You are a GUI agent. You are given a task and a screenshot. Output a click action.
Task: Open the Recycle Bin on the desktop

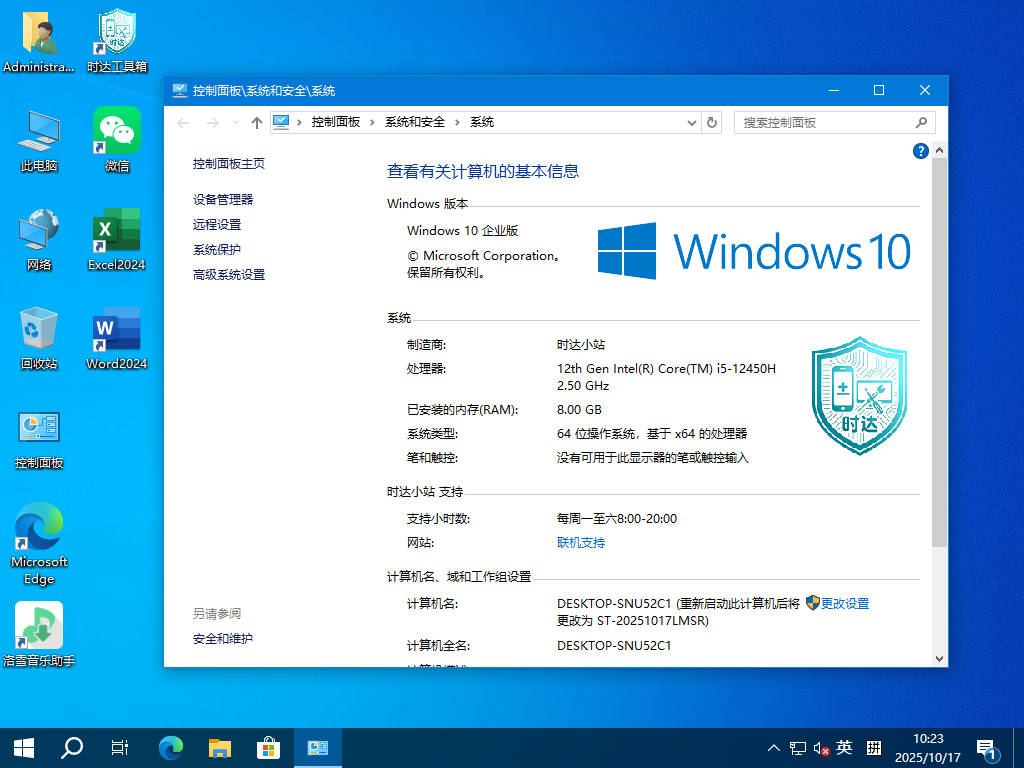(39, 331)
